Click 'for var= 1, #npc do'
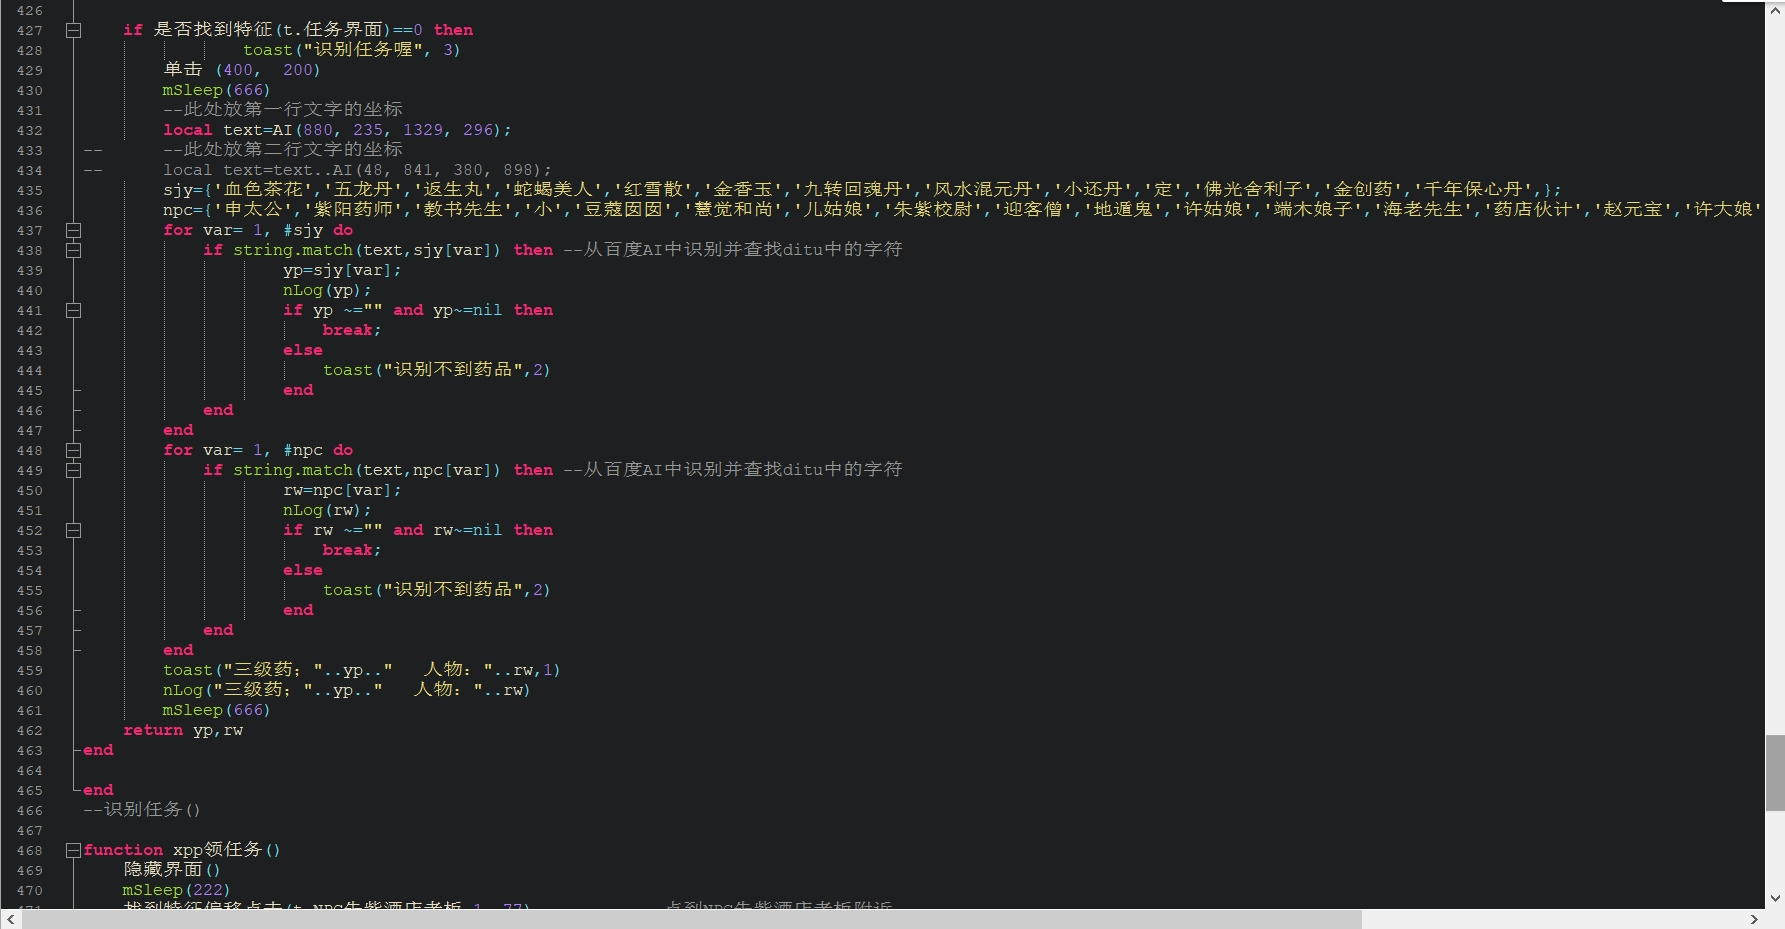 tap(258, 450)
